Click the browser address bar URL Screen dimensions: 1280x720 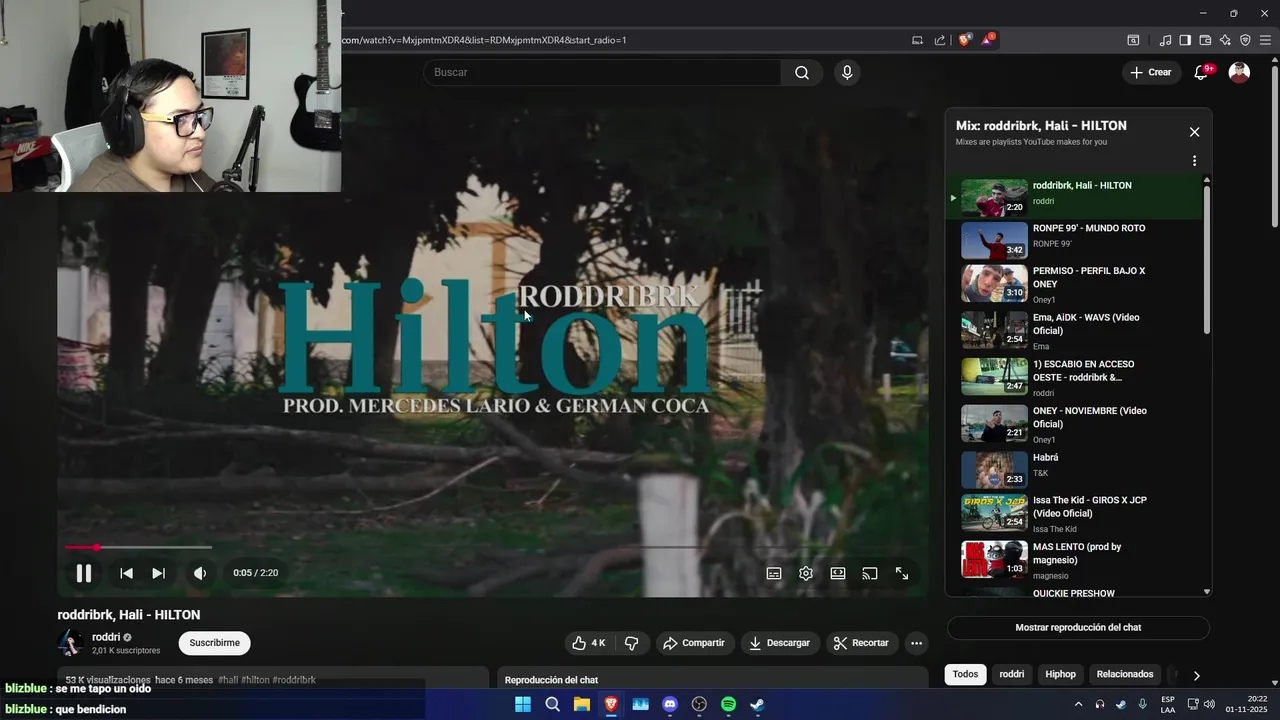click(x=484, y=40)
